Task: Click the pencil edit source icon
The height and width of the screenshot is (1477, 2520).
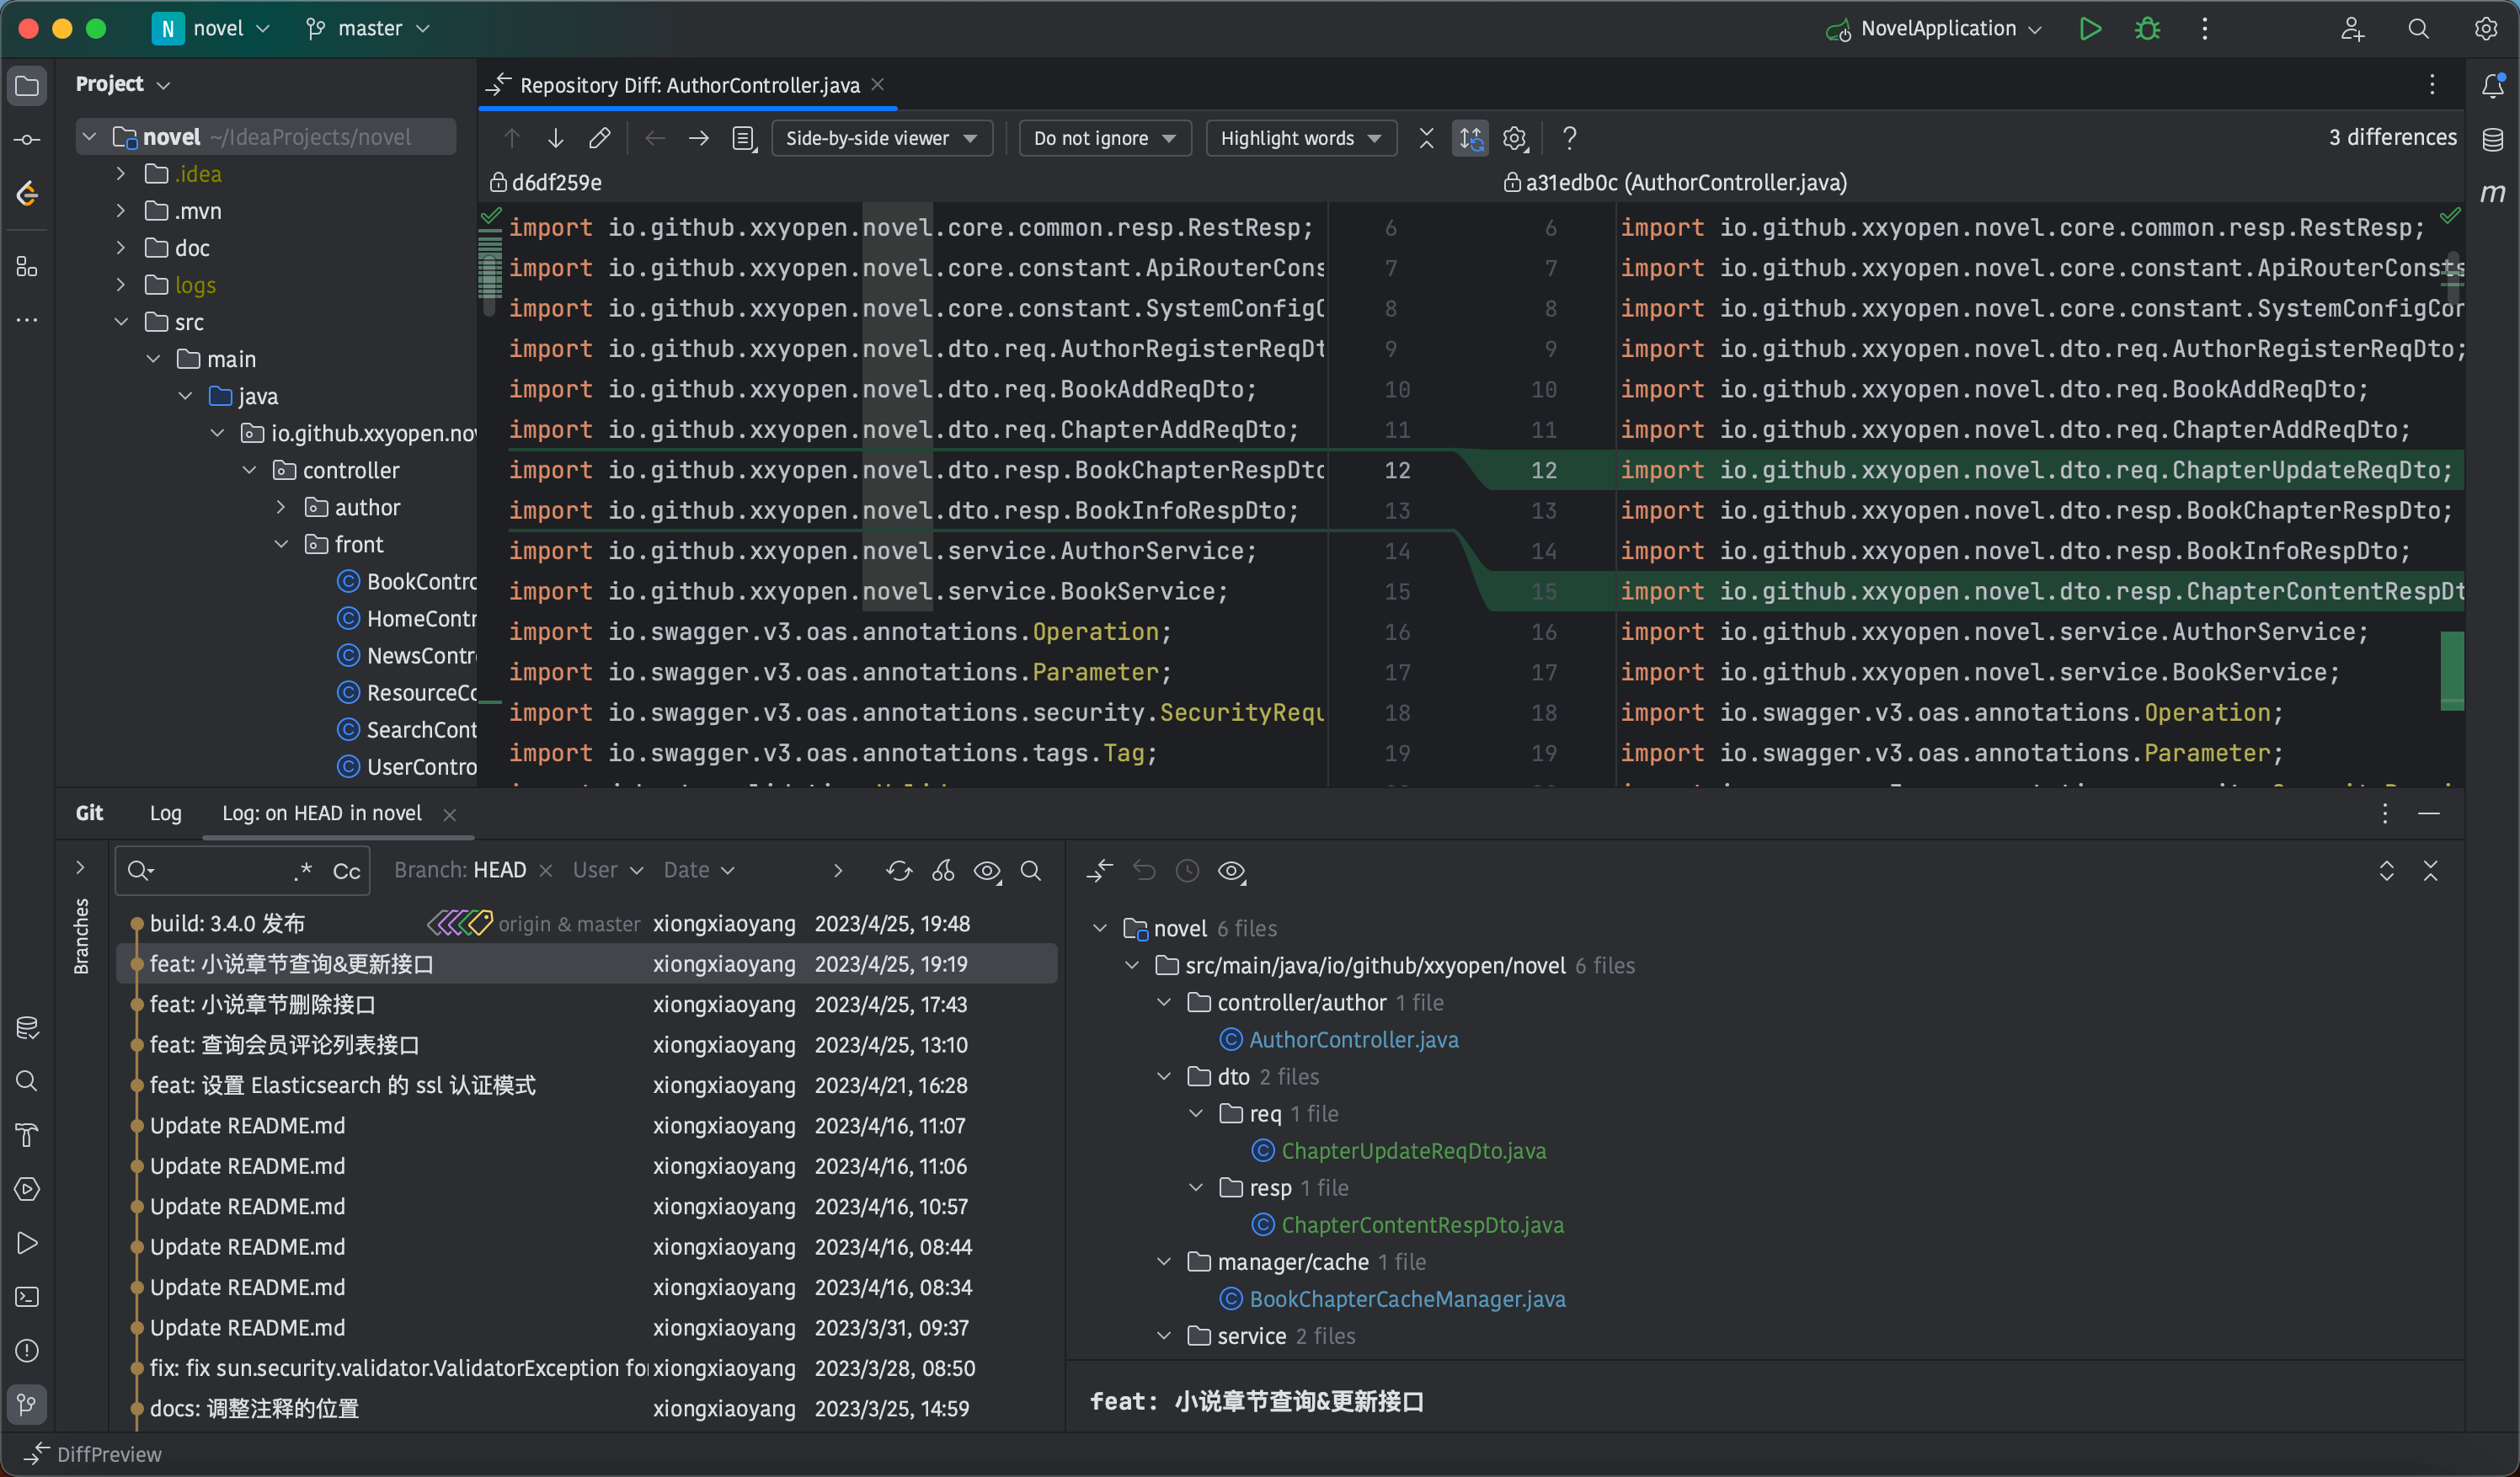Action: pos(599,138)
